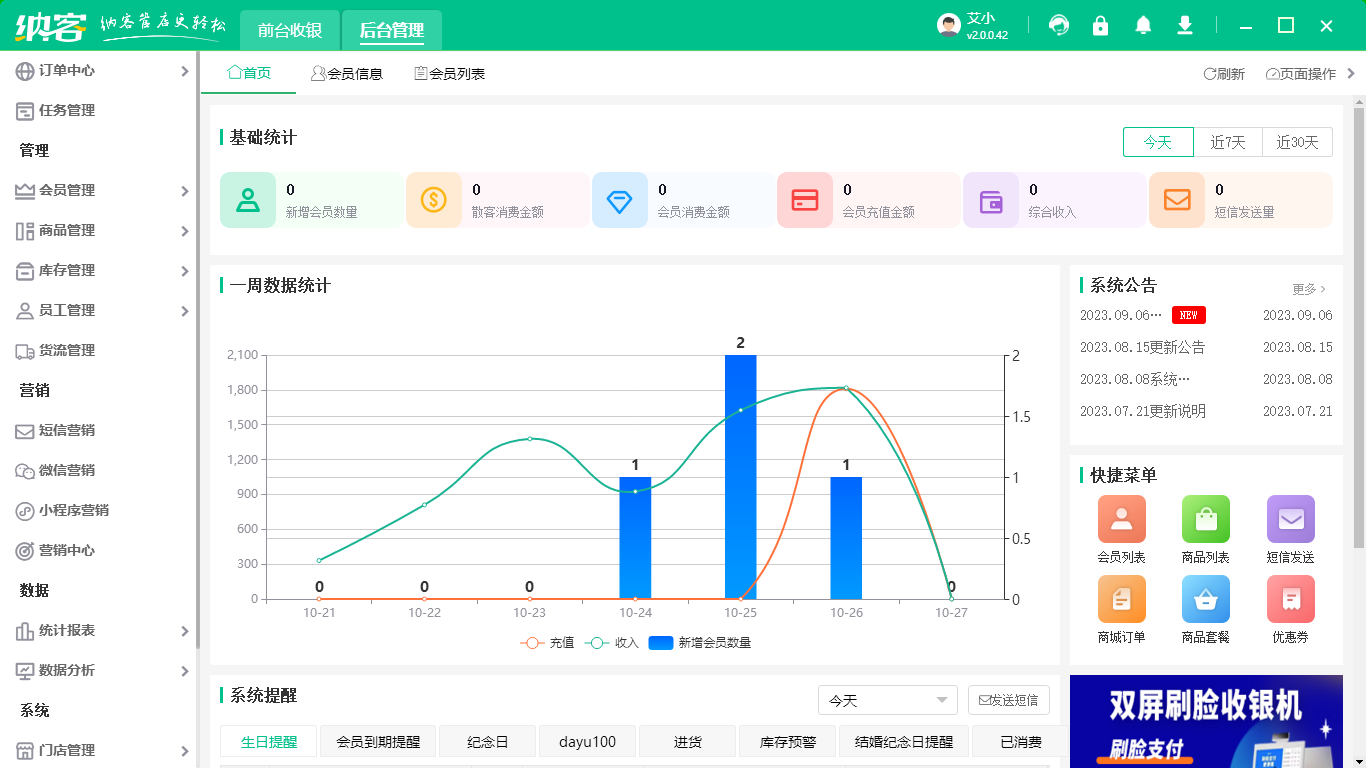Viewport: 1366px width, 768px height.
Task: Open the 2023.07.21更新说明 announcement
Action: click(1142, 411)
